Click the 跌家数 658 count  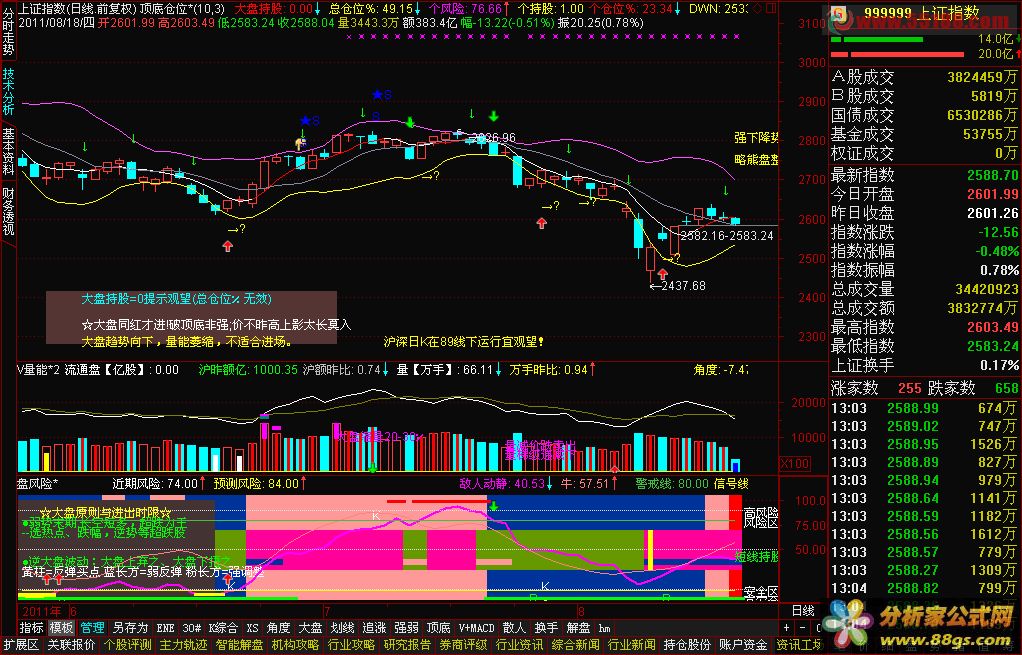click(1006, 388)
